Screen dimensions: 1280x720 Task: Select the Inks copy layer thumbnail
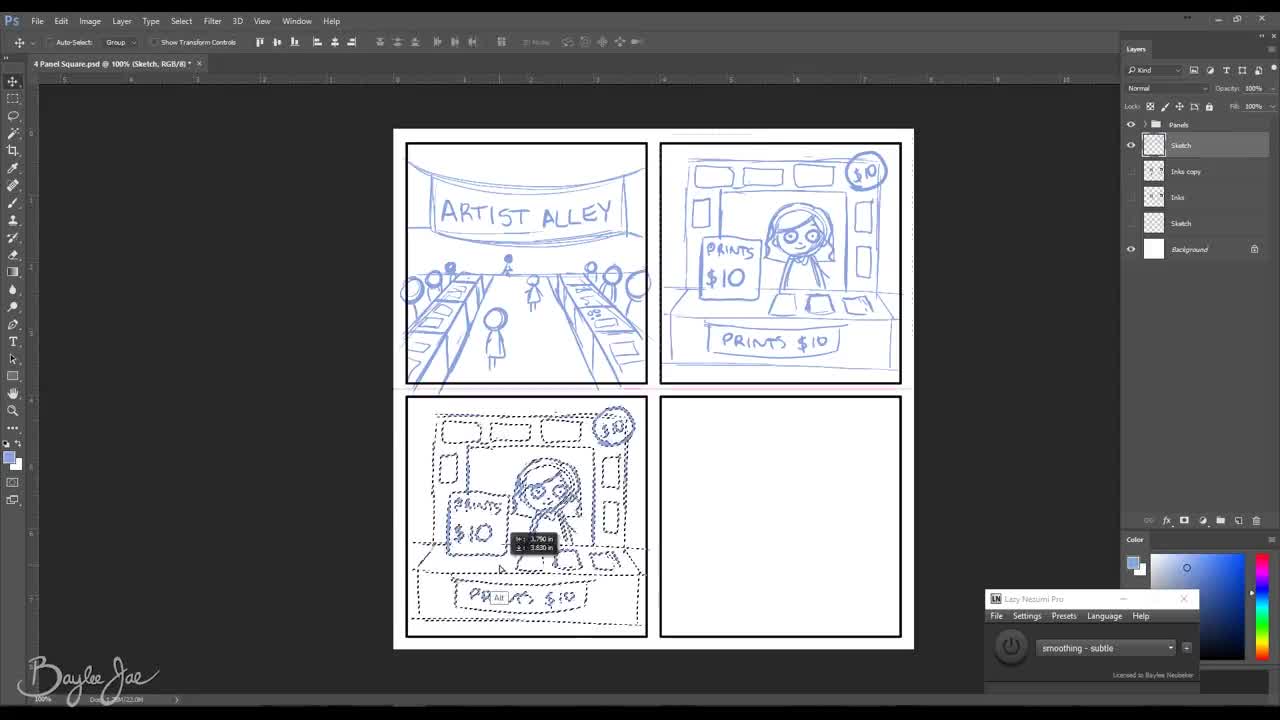(x=1154, y=171)
